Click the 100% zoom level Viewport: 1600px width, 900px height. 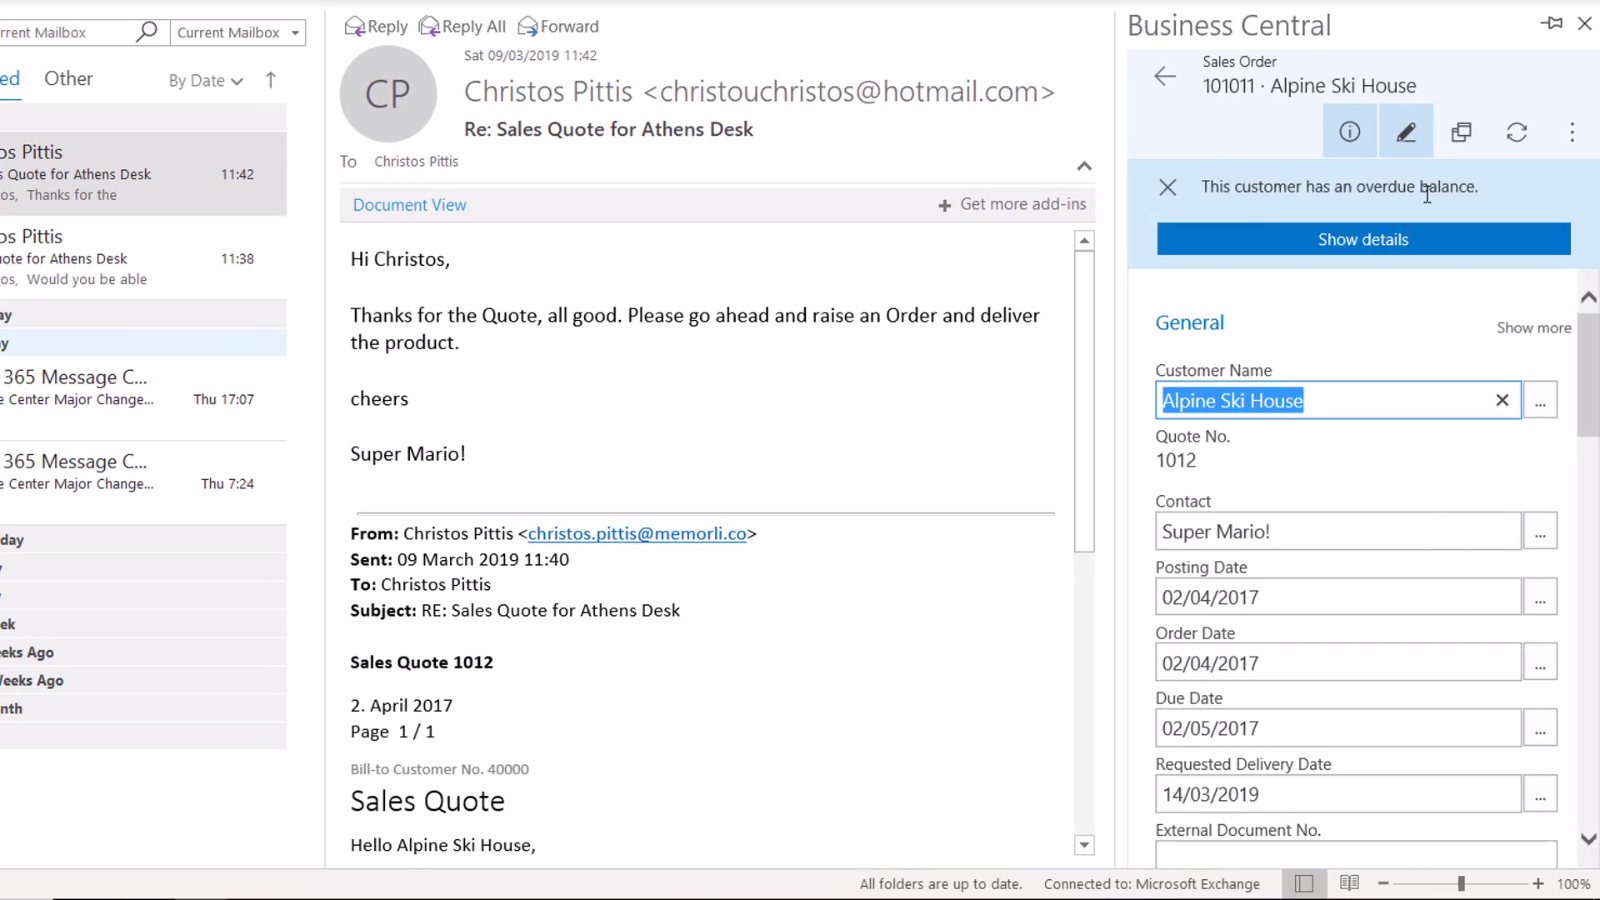point(1574,884)
